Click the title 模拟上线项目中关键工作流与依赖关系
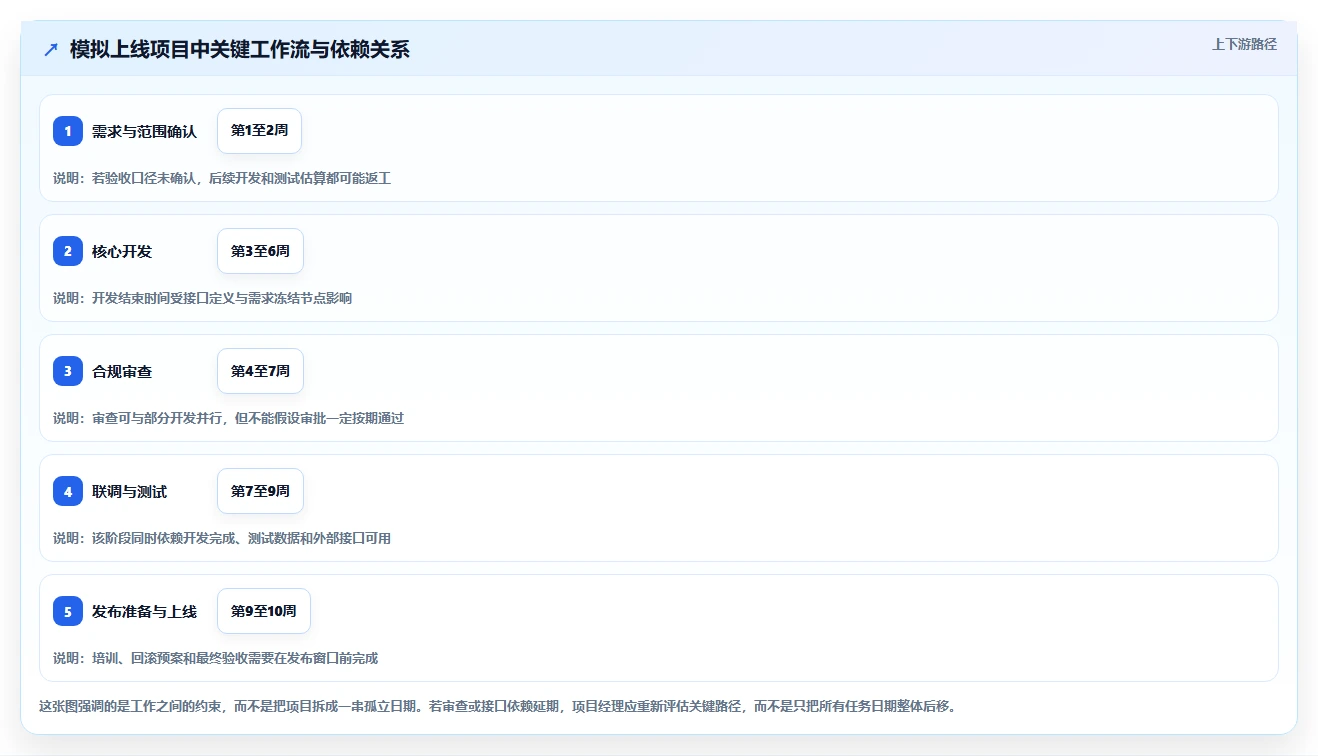 (240, 49)
